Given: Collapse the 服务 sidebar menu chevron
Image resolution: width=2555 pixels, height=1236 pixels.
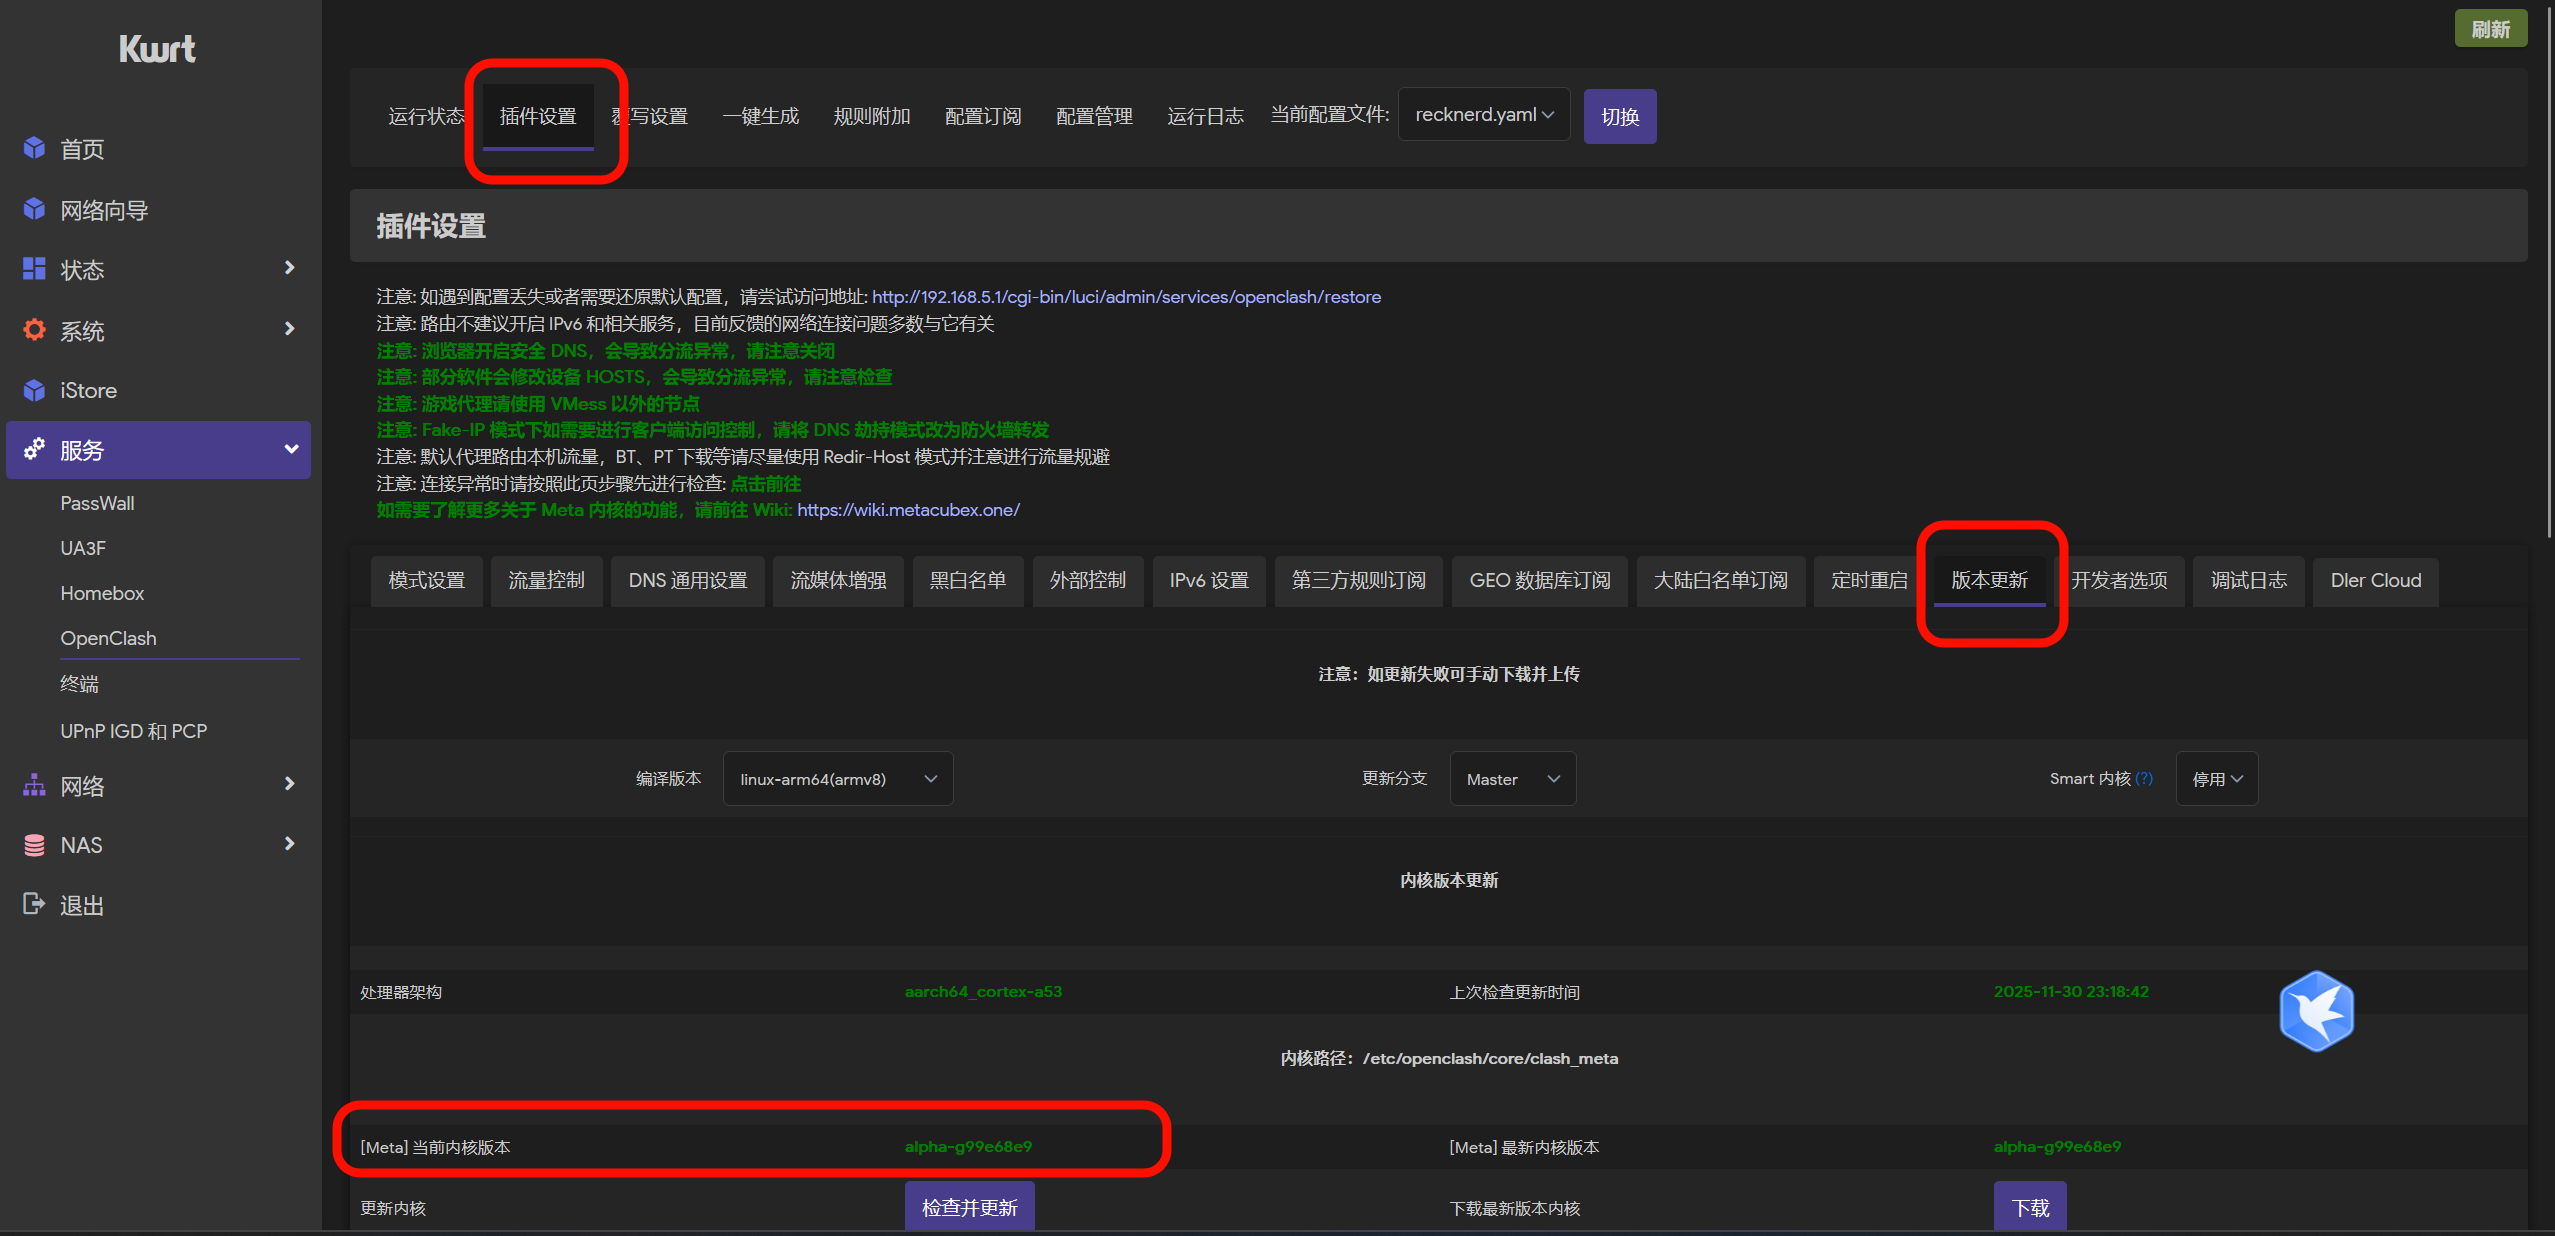Looking at the screenshot, I should click(x=291, y=449).
